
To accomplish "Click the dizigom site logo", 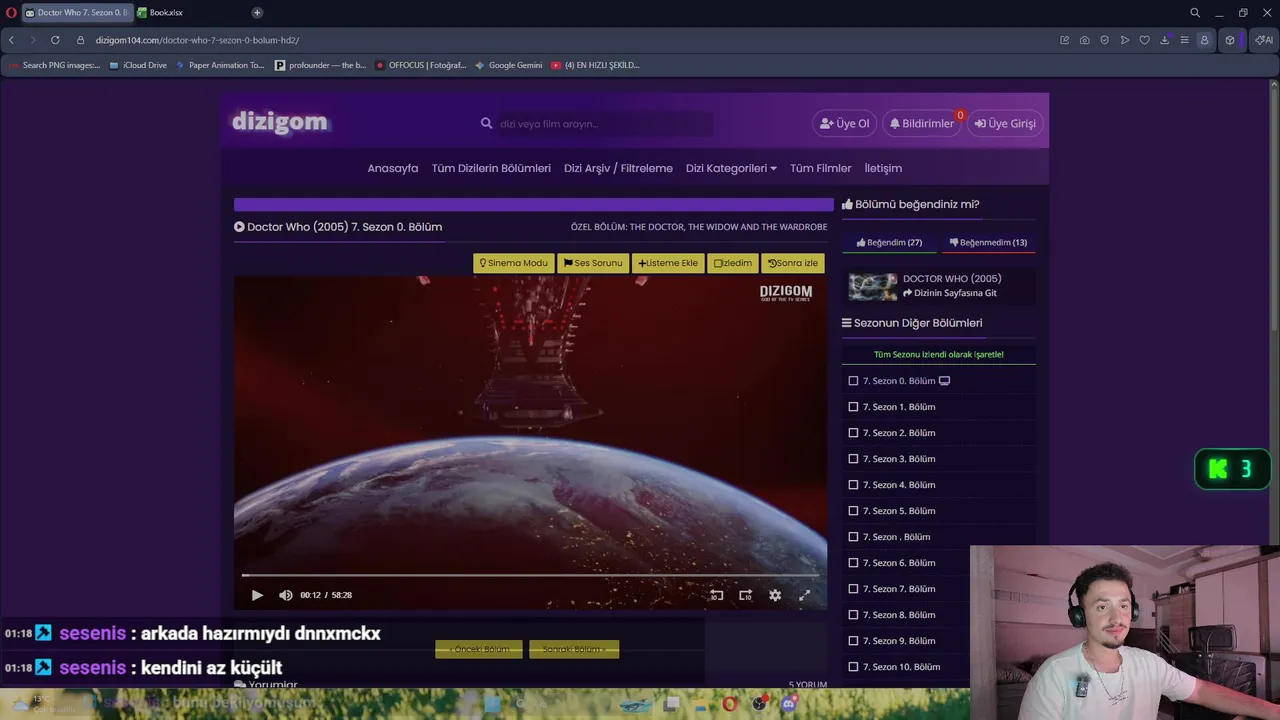I will (280, 122).
